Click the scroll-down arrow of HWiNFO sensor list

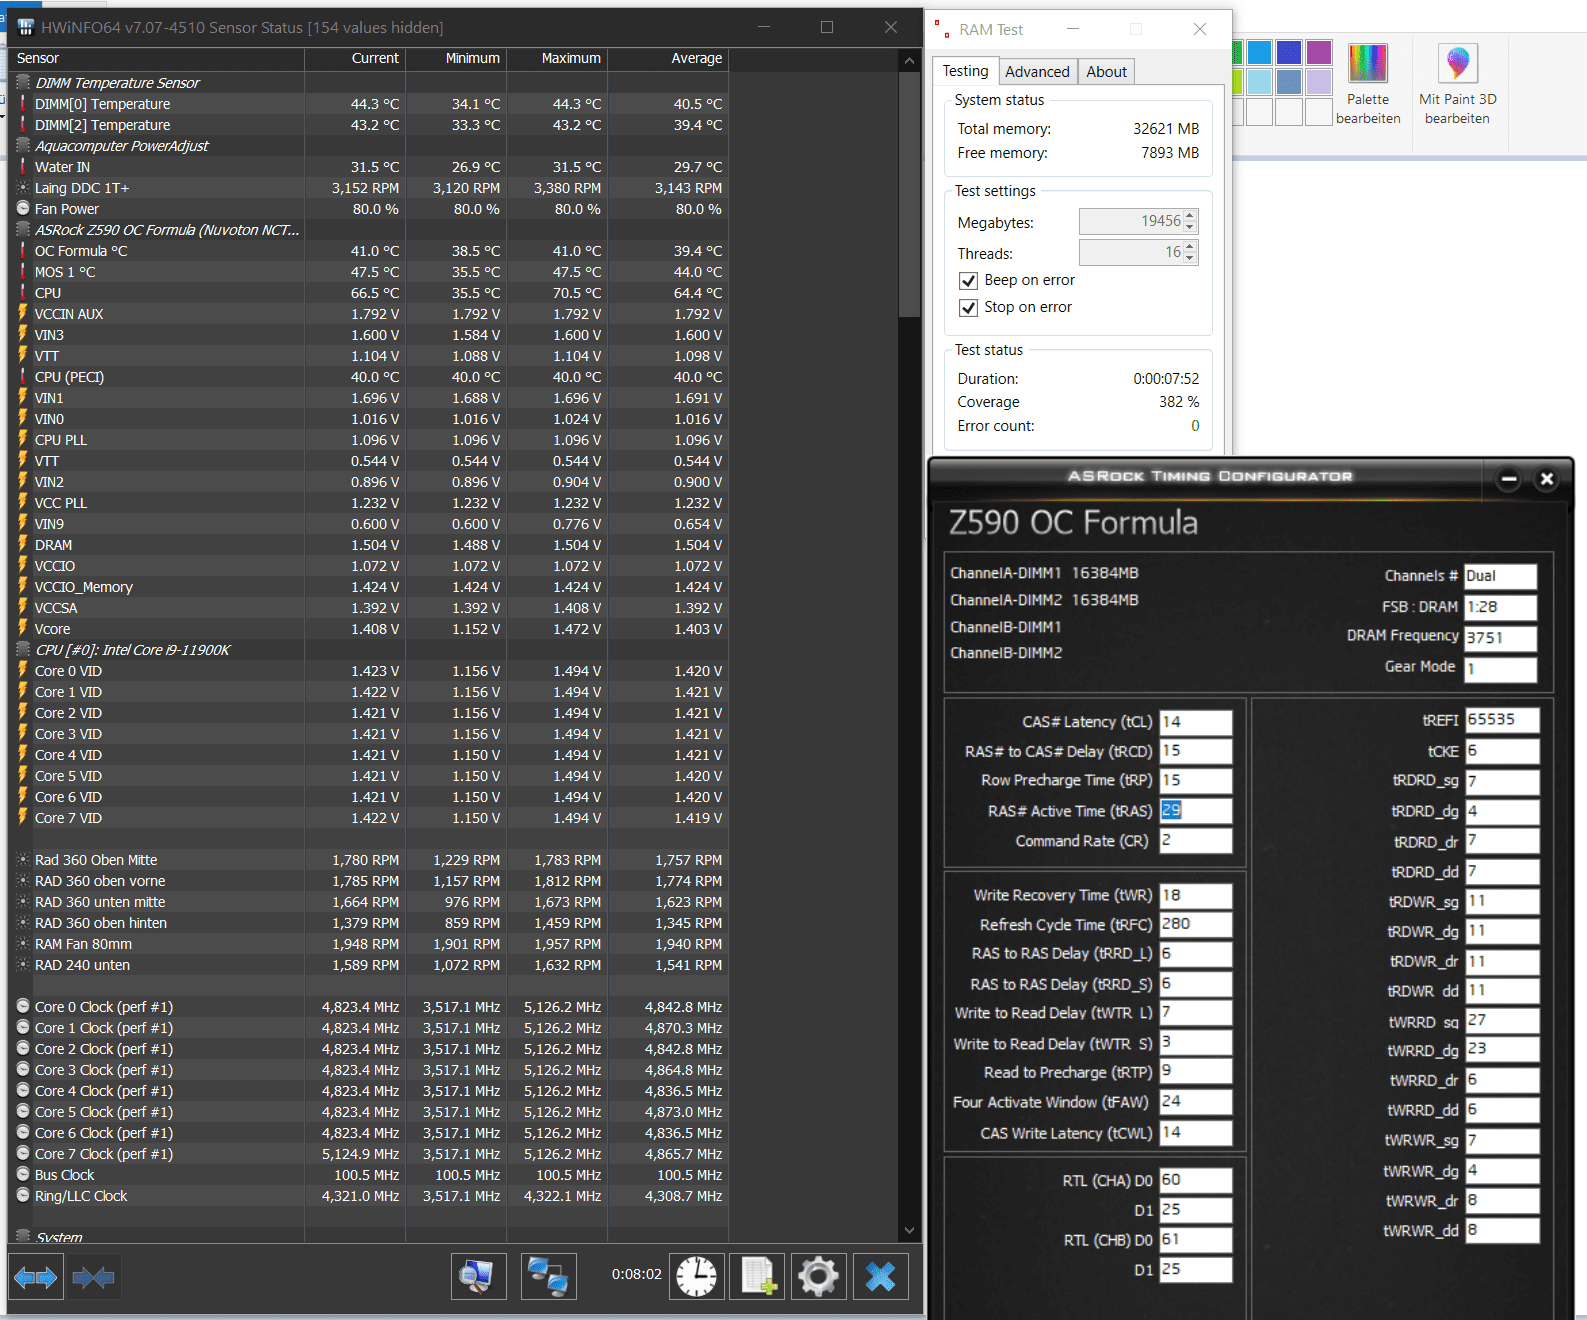(909, 1231)
